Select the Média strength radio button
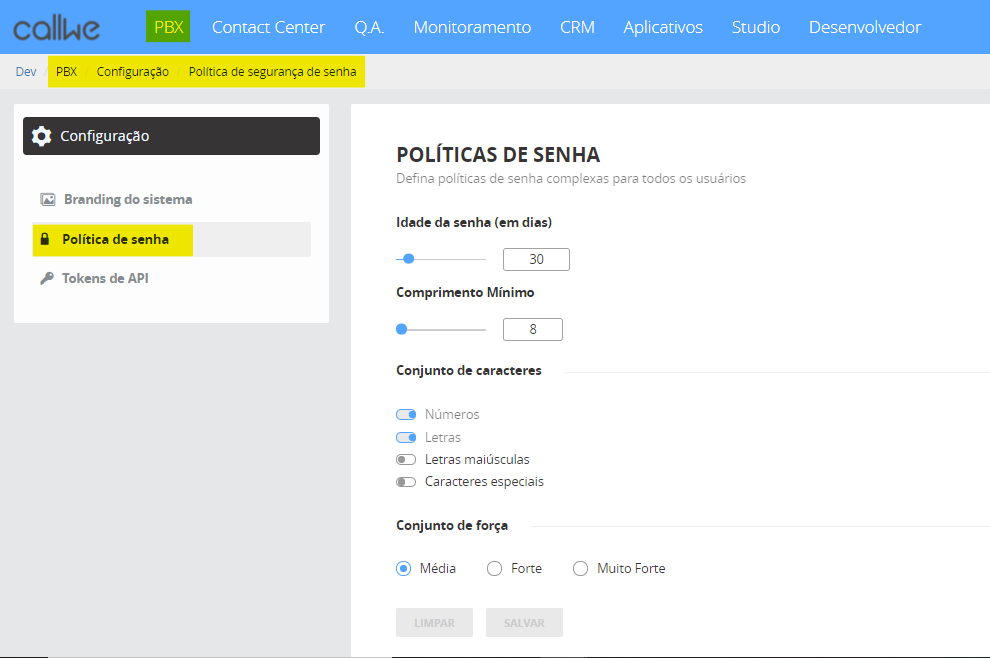Screen dimensions: 990x658 [x=404, y=569]
